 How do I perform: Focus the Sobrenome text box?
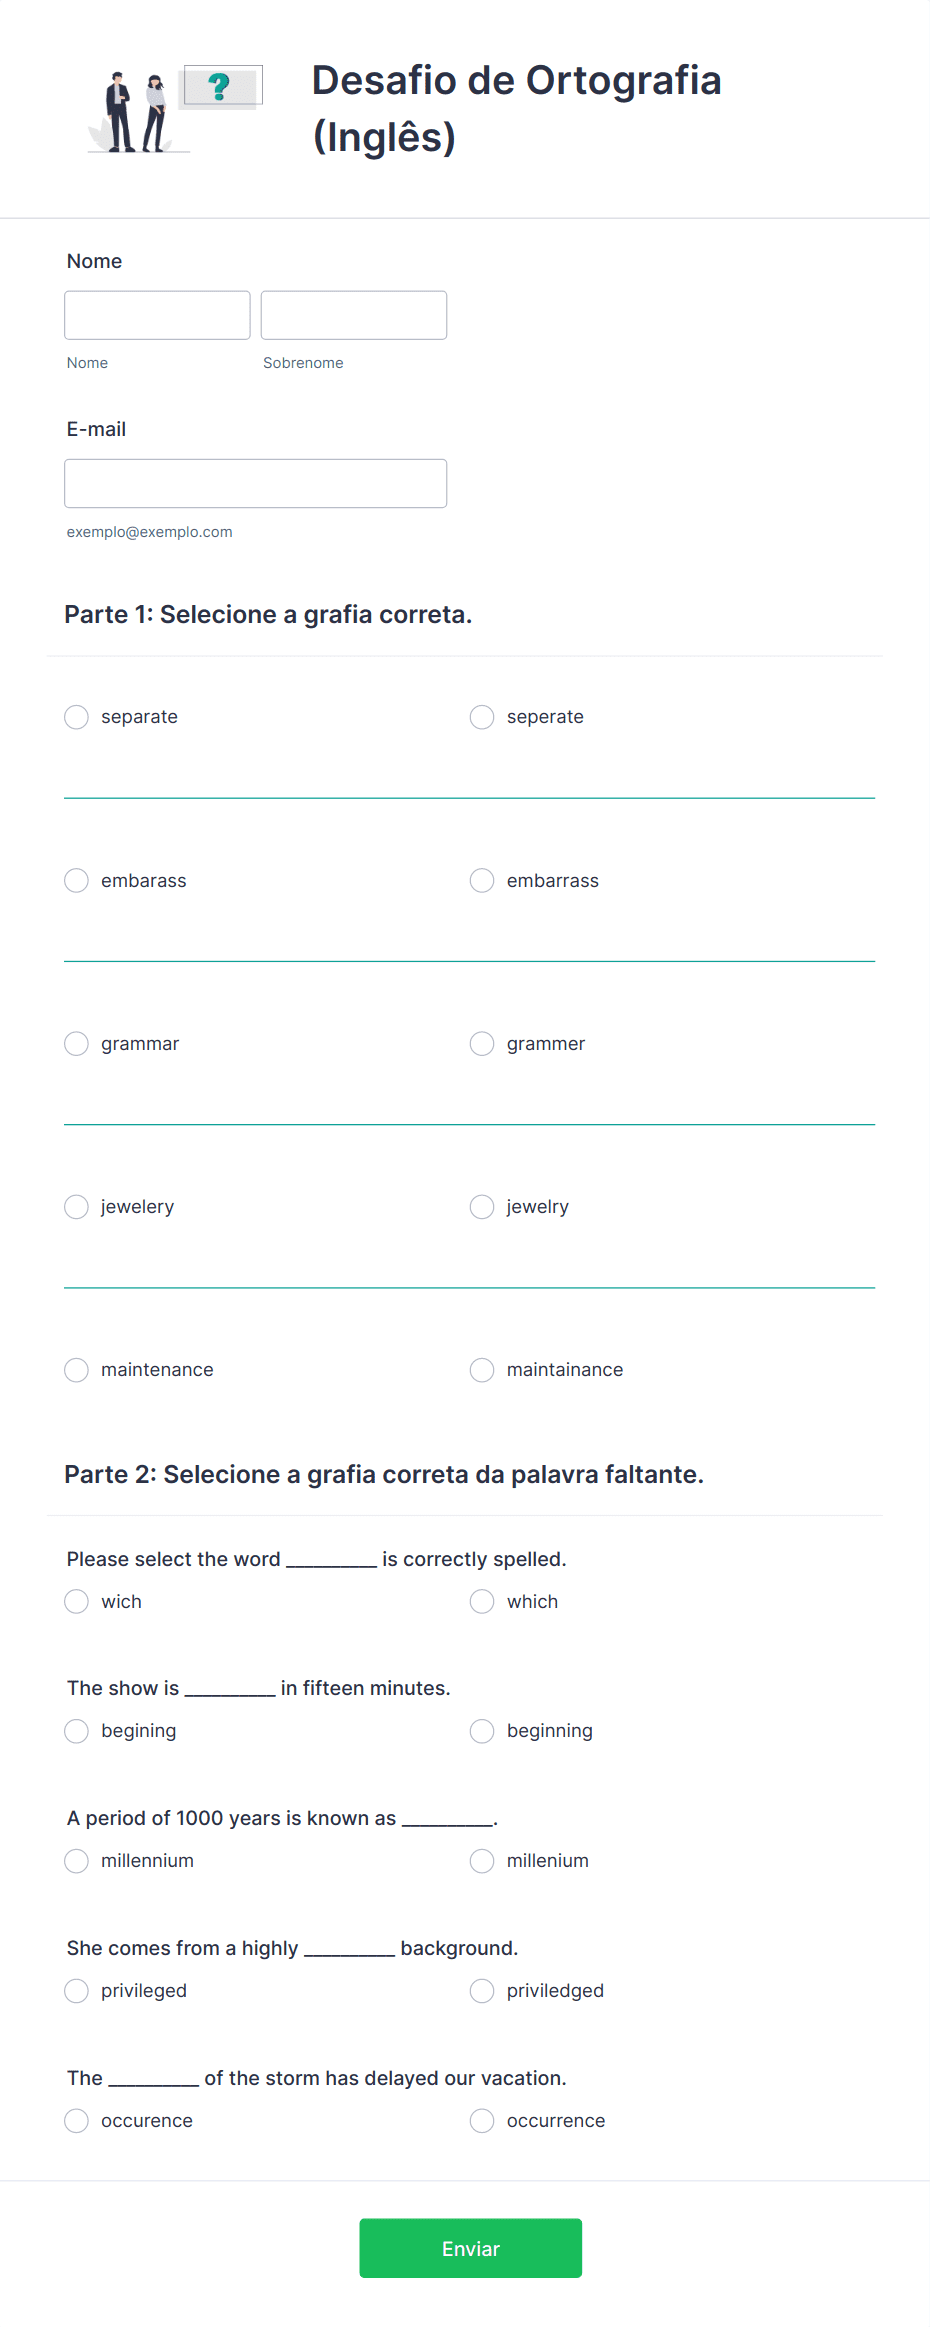click(353, 315)
